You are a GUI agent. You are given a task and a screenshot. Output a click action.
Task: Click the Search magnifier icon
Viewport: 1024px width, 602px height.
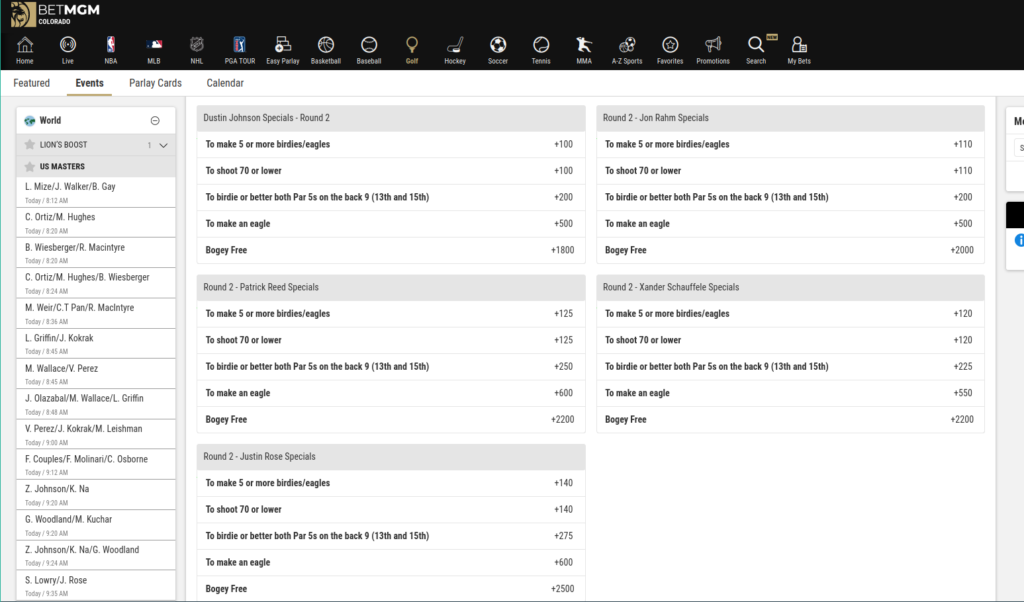[x=756, y=45]
